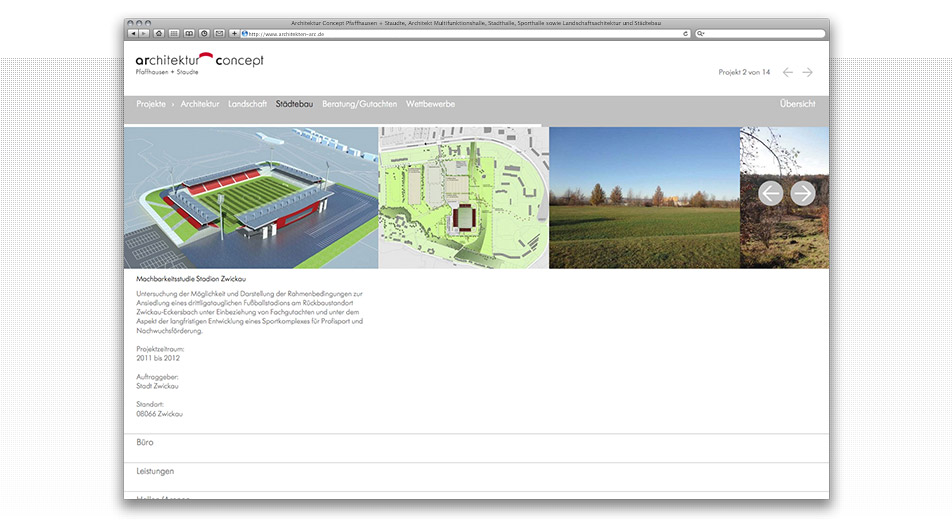Image resolution: width=952 pixels, height=530 pixels.
Task: Open the Beratung/Gutachten link
Action: 359,104
